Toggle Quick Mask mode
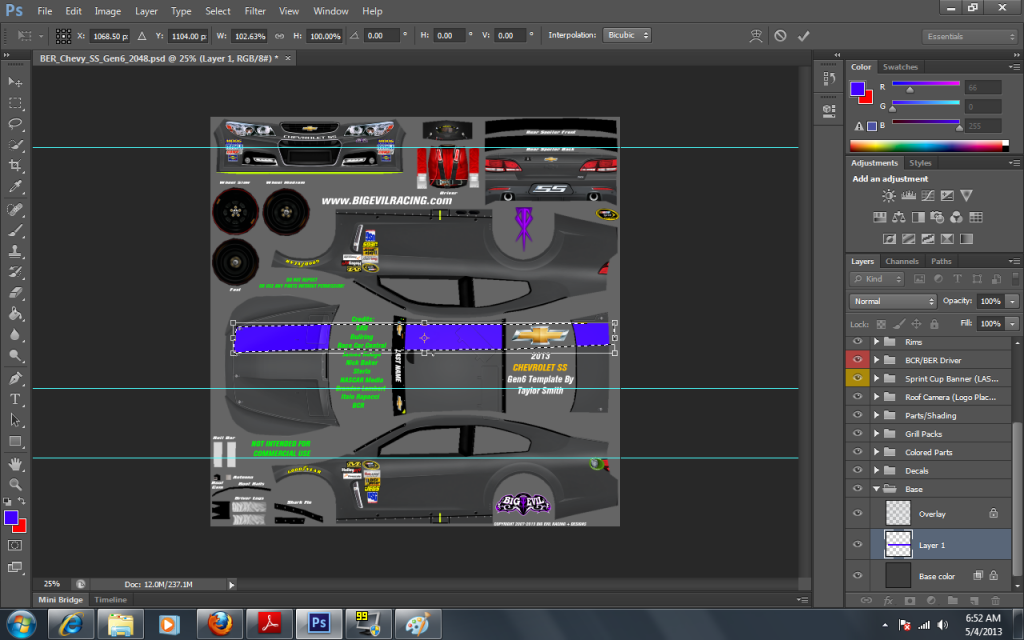This screenshot has width=1024, height=640. [x=15, y=545]
